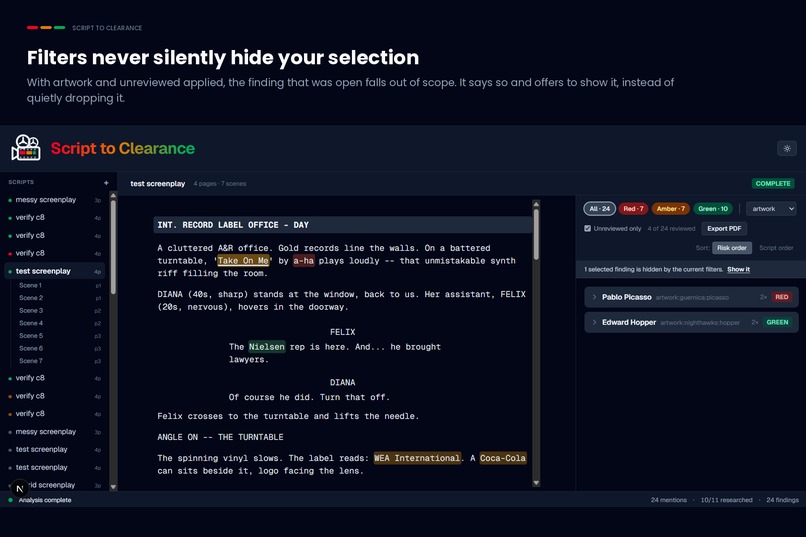Screen dimensions: 806x537
Task: Expand the Edward Hopper finding chevron
Action: tap(594, 322)
